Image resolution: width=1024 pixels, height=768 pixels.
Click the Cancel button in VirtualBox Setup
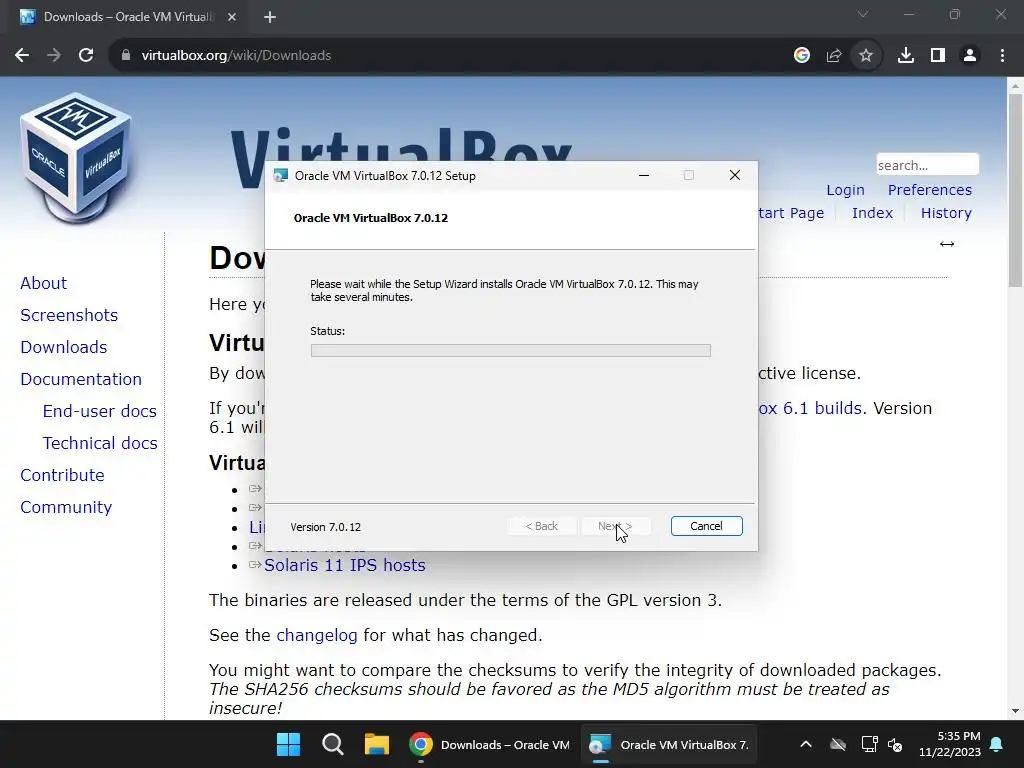[707, 526]
